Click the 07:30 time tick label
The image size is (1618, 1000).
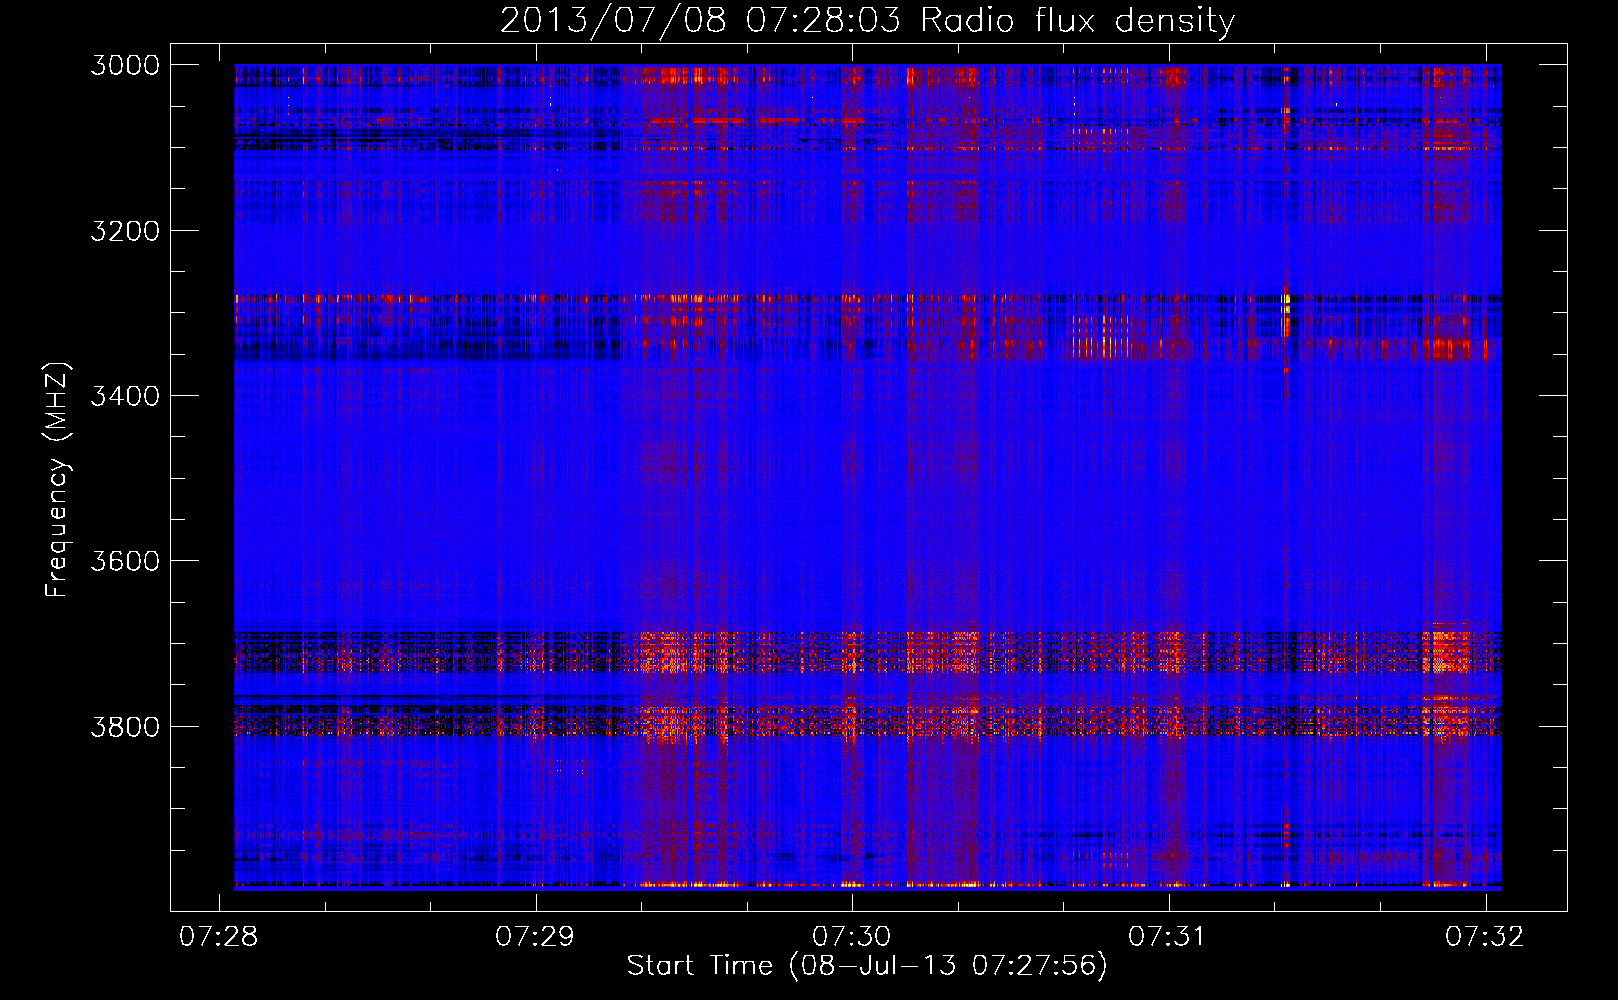coord(851,936)
